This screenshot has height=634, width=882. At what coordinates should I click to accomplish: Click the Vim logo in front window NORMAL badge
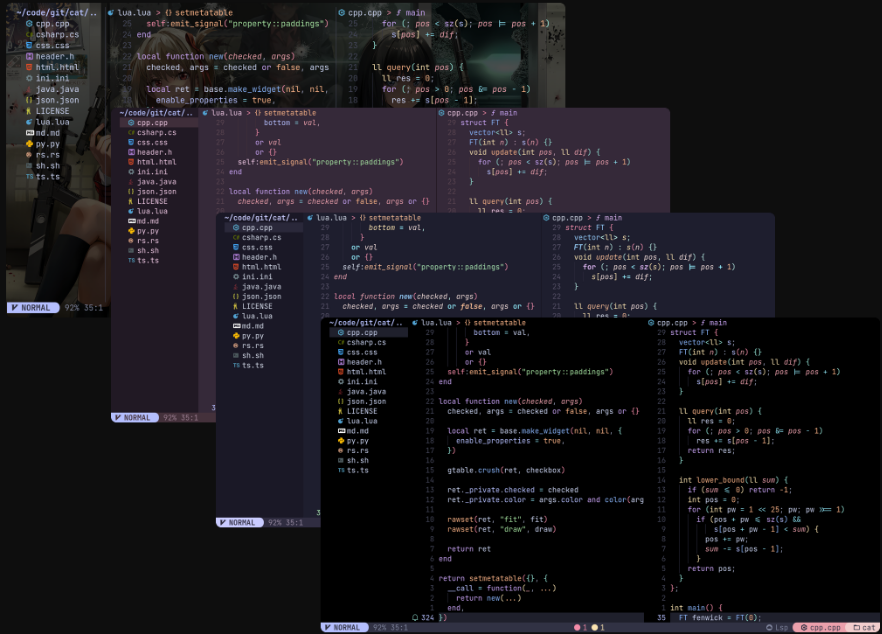pos(327,627)
